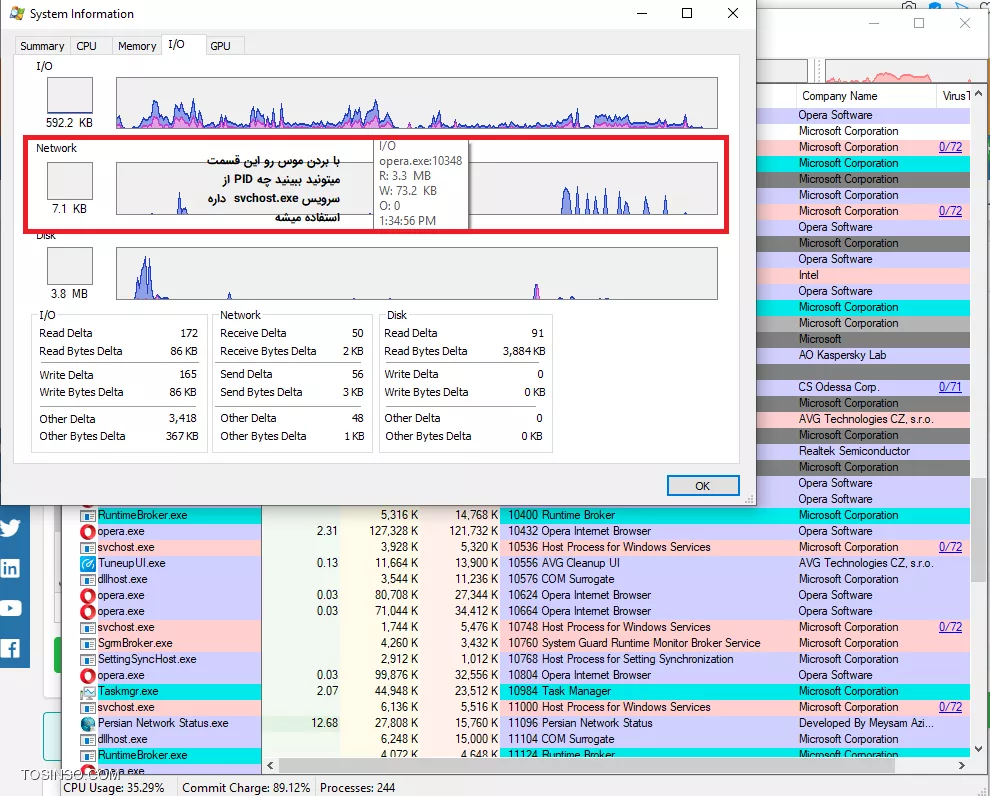The image size is (990, 796).
Task: Click the 'CPU Usage: 35.29%' status bar entry
Action: (114, 788)
